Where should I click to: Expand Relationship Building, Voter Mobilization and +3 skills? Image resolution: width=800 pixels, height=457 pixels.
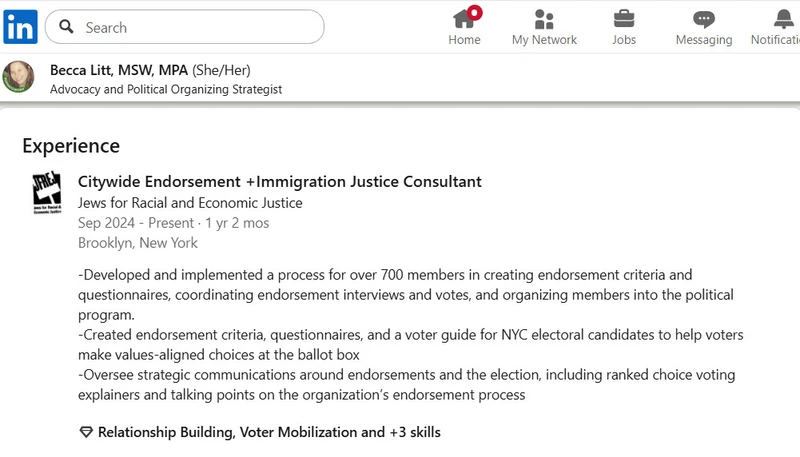coord(269,432)
